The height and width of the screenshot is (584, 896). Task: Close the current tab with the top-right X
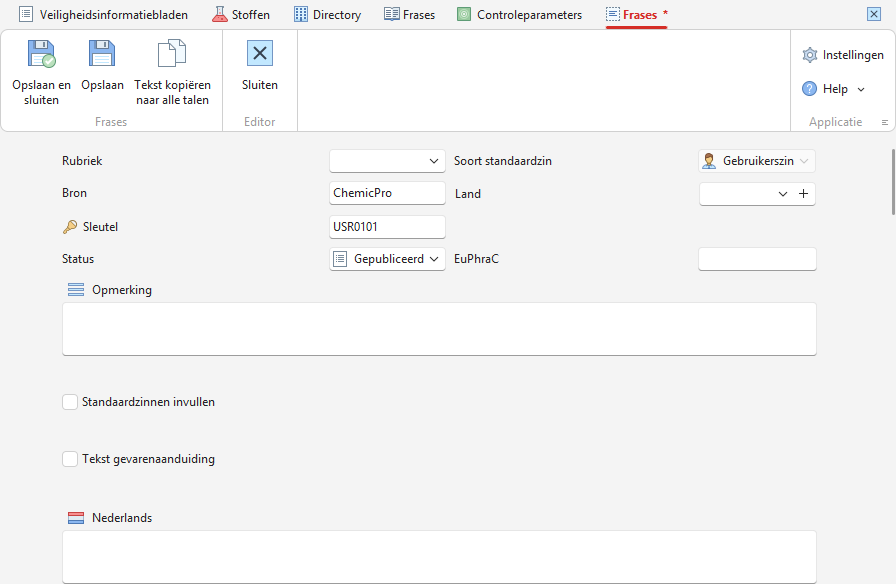(x=874, y=14)
